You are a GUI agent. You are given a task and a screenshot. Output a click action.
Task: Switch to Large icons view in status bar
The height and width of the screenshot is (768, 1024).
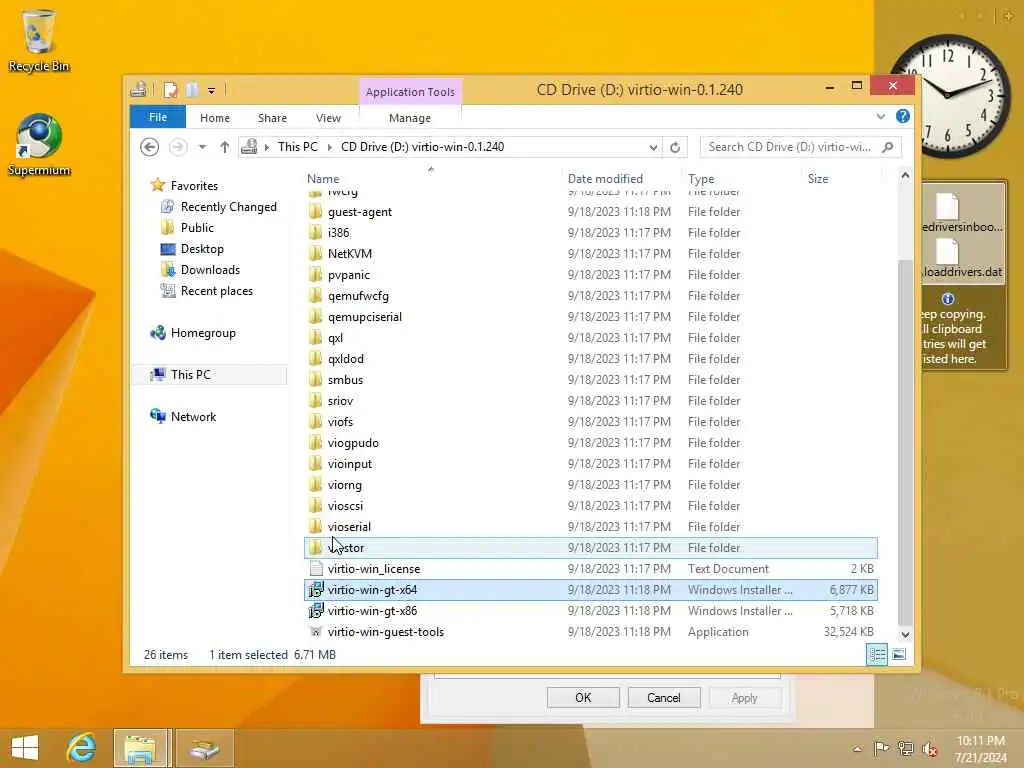[x=899, y=654]
